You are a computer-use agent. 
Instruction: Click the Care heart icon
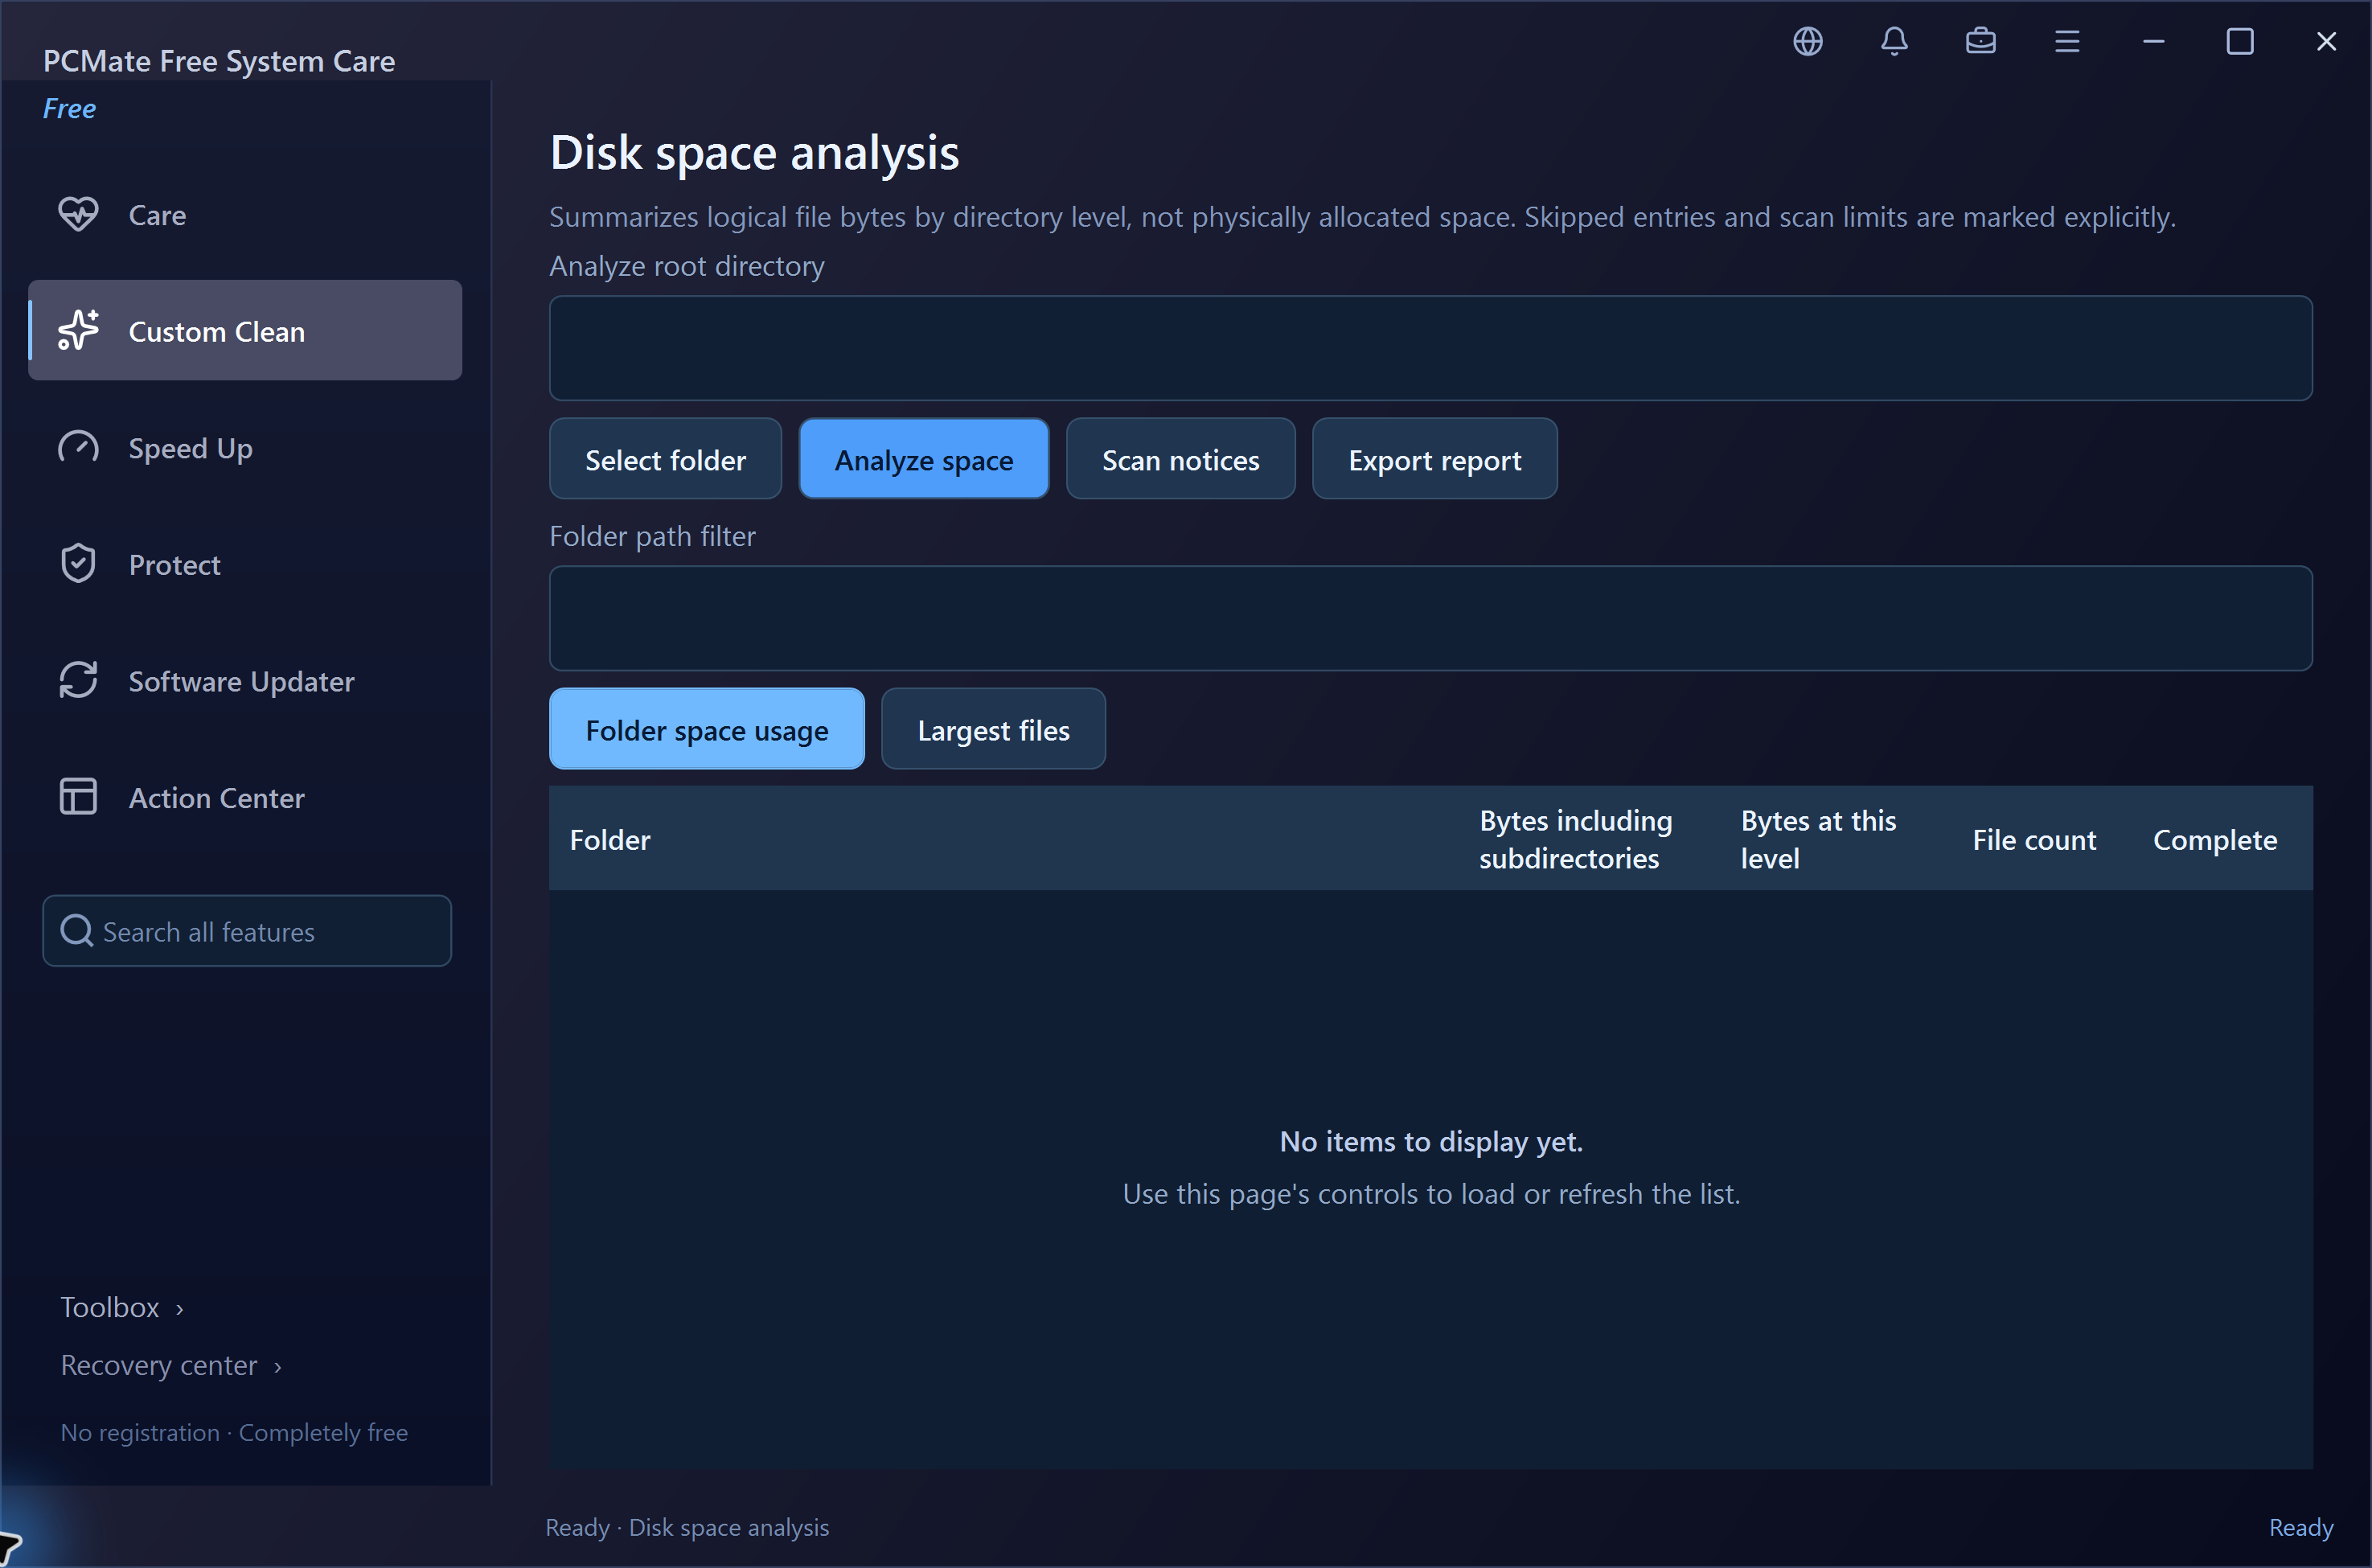tap(78, 214)
